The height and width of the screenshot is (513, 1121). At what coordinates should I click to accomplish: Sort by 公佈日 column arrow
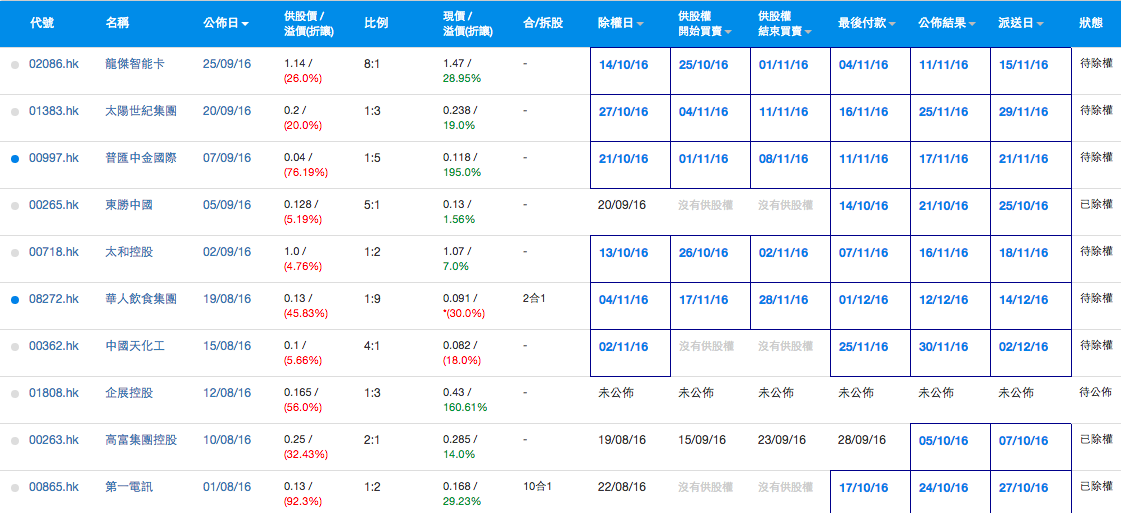tap(245, 23)
